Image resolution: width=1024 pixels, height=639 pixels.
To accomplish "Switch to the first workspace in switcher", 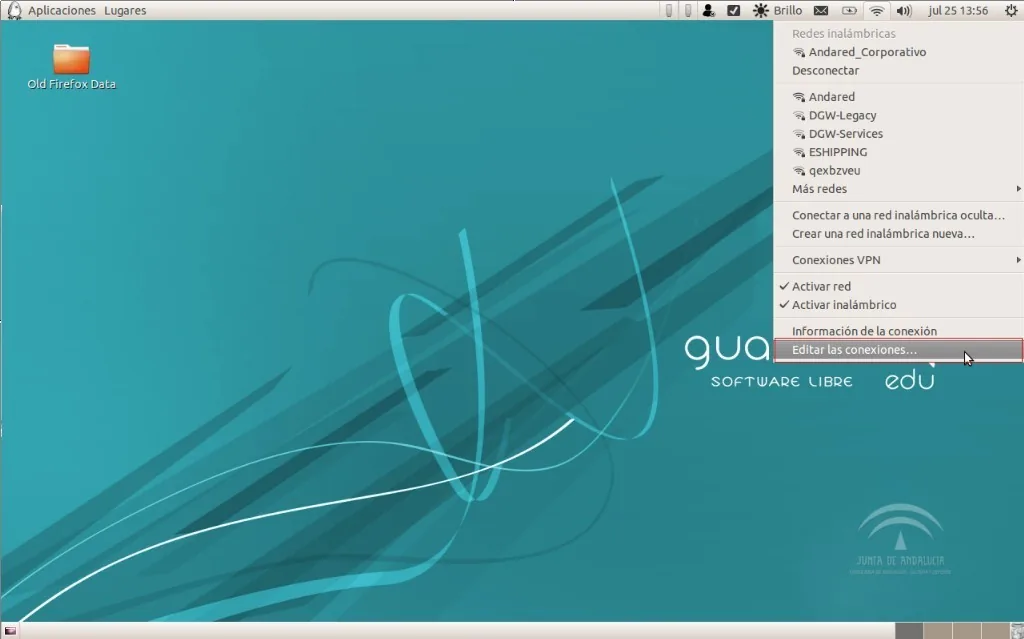I will (x=908, y=631).
